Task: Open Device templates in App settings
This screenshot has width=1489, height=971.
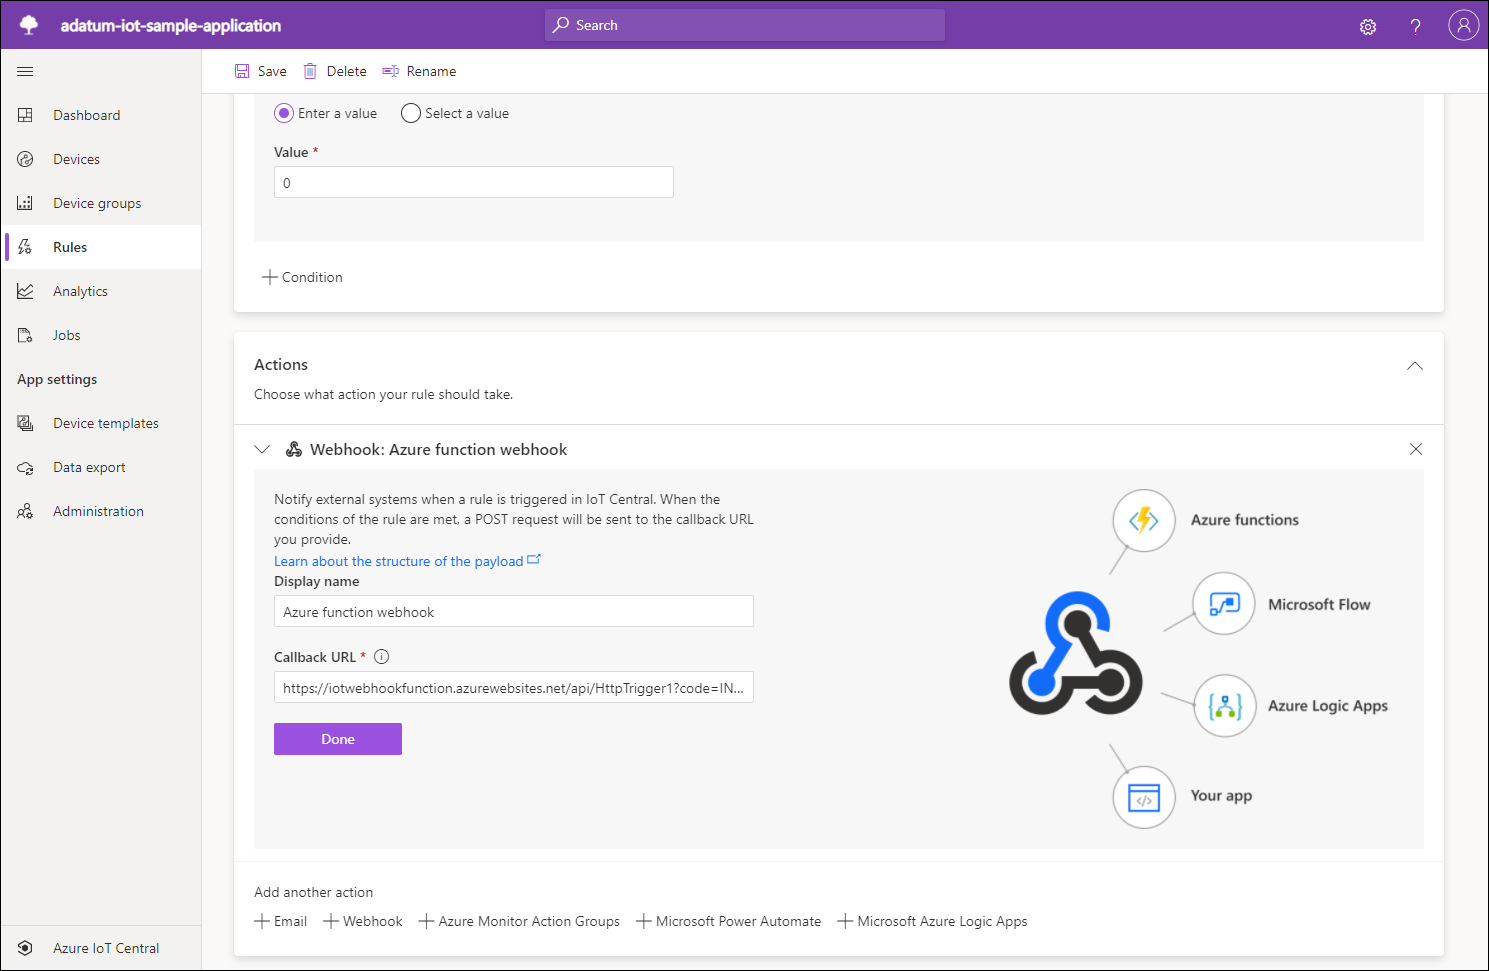Action: (101, 423)
